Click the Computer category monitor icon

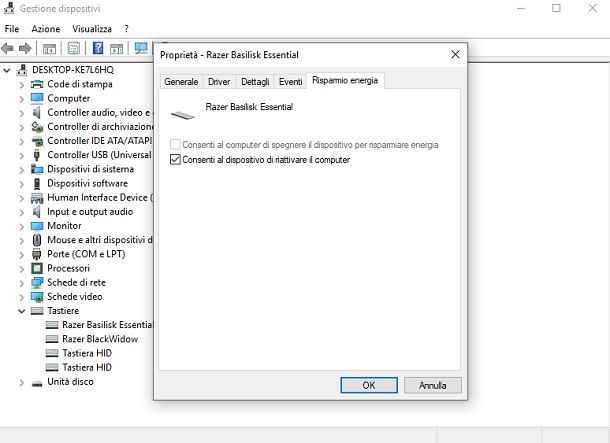coord(37,98)
